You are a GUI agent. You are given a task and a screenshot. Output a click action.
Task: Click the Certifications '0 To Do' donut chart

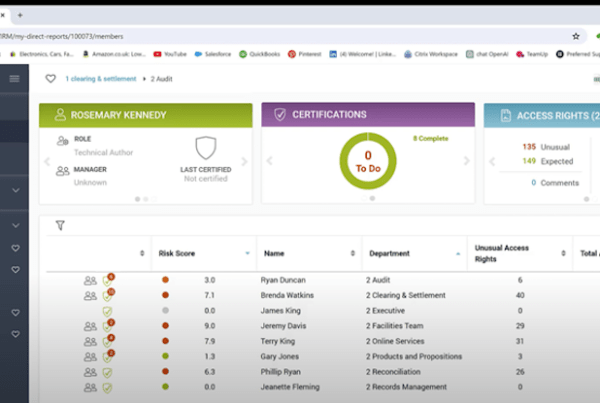tap(368, 161)
